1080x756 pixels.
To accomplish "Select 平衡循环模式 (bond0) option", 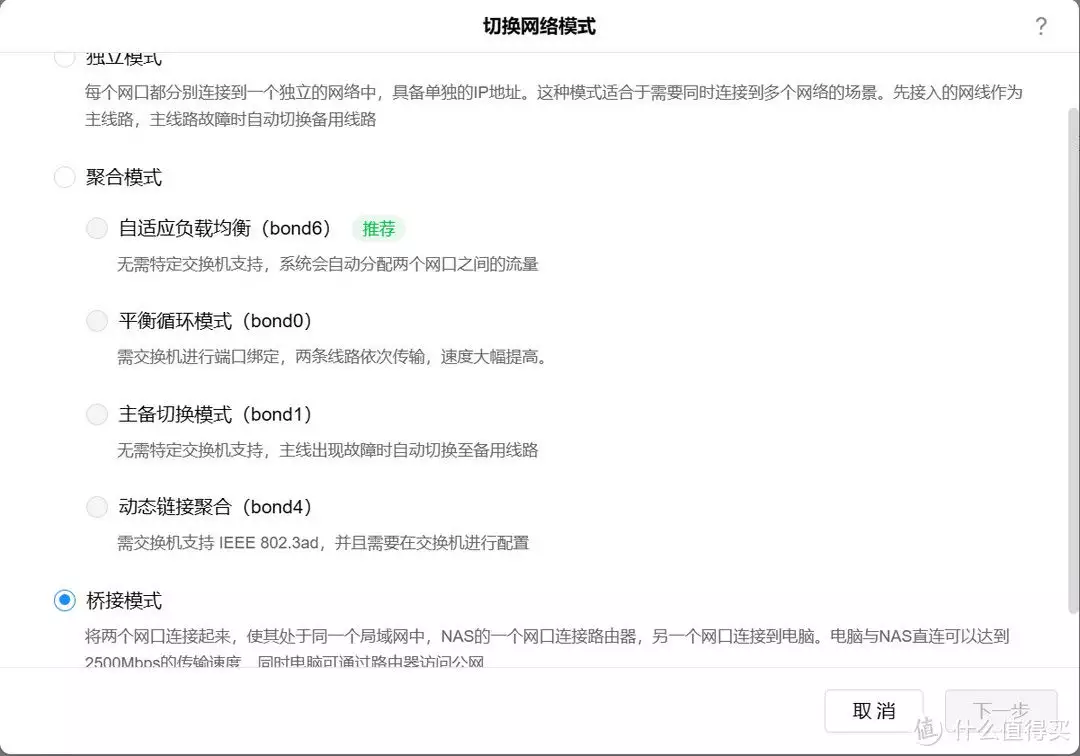I will (x=97, y=321).
